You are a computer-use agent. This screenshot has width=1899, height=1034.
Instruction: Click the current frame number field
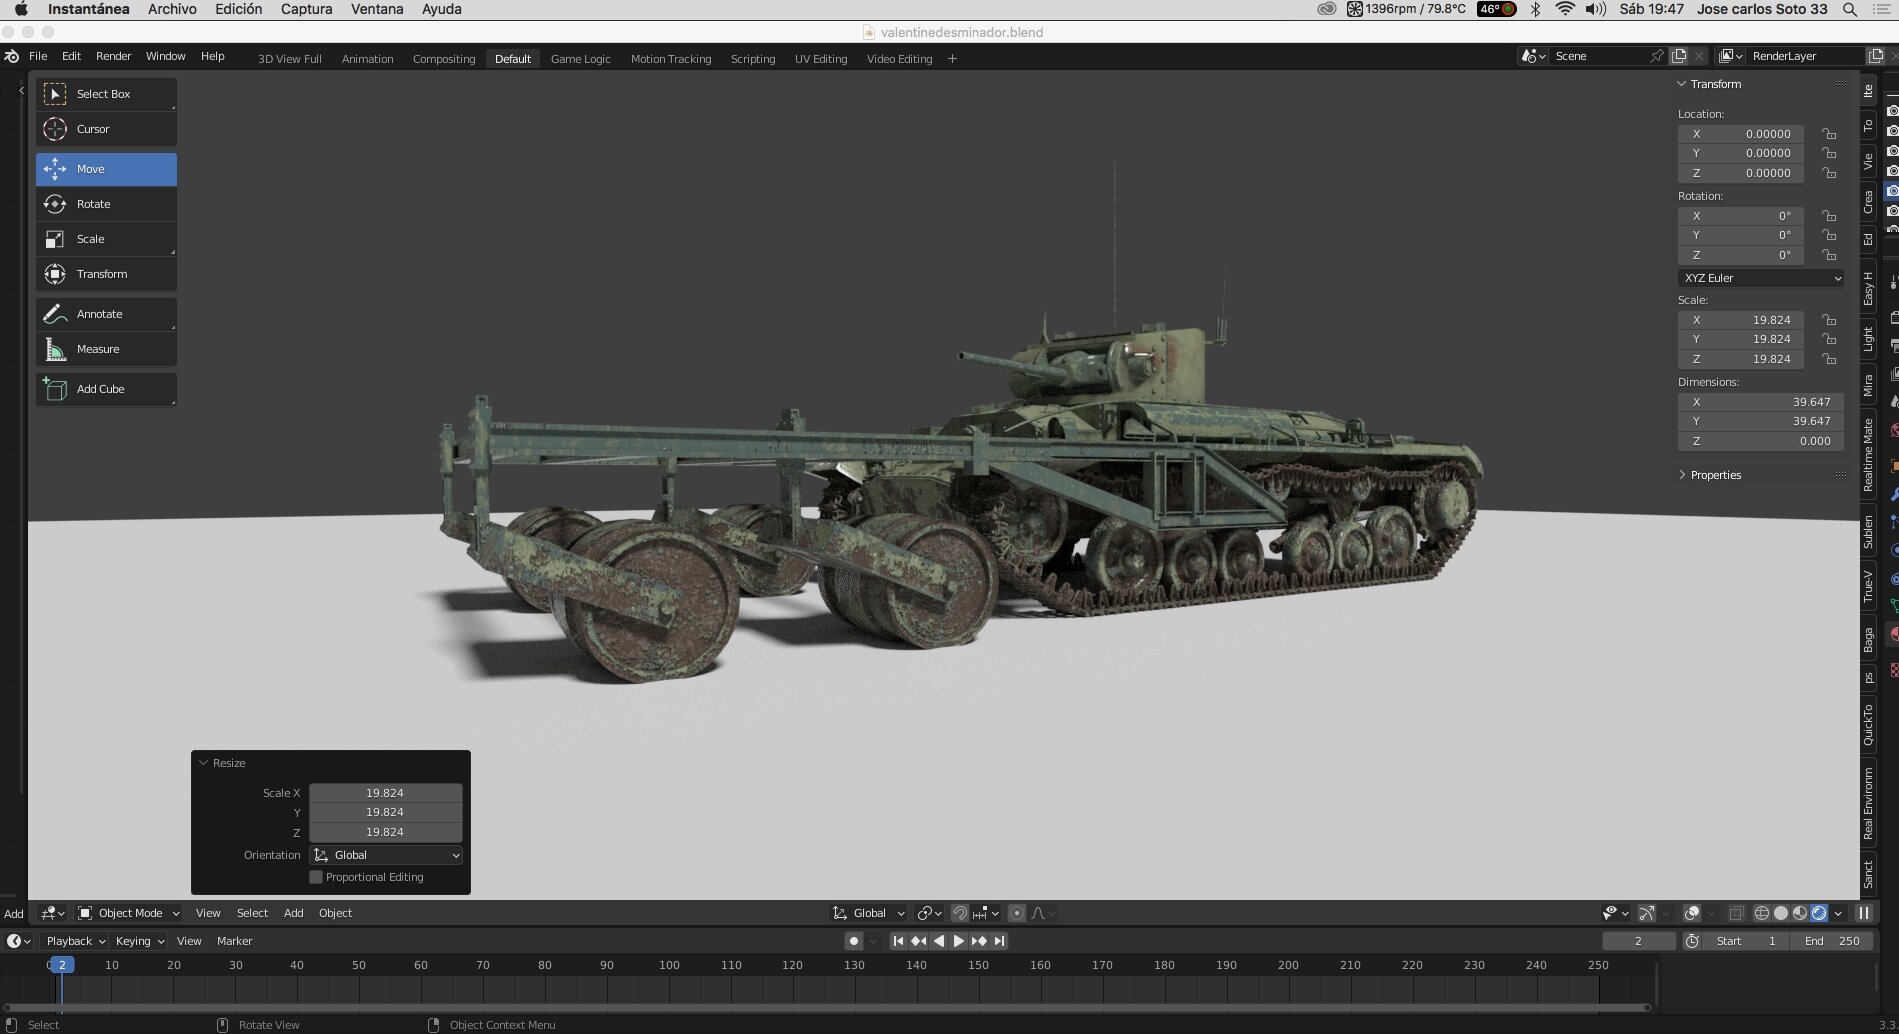pyautogui.click(x=1638, y=941)
